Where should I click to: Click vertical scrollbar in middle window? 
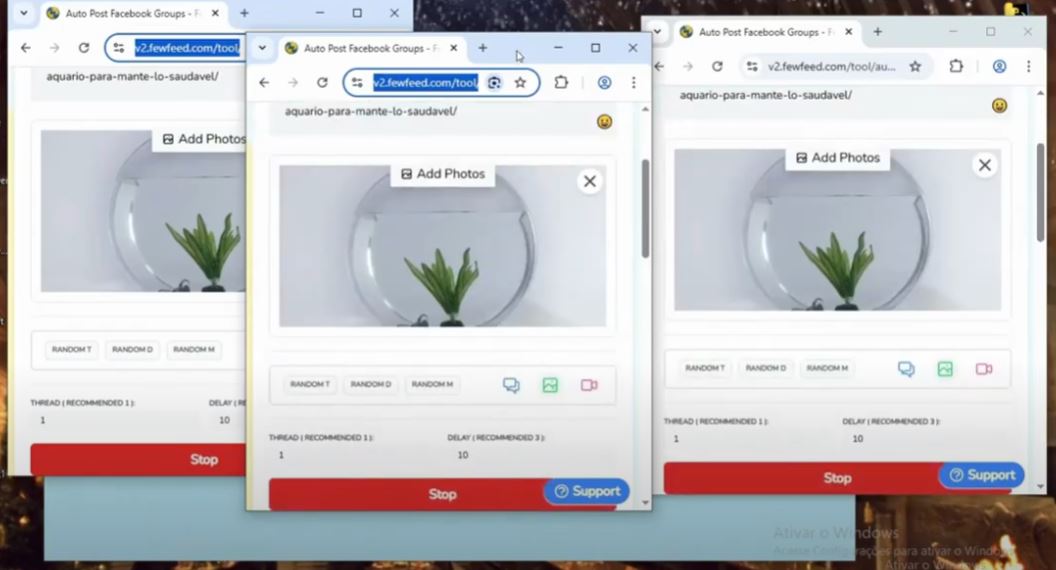[645, 209]
